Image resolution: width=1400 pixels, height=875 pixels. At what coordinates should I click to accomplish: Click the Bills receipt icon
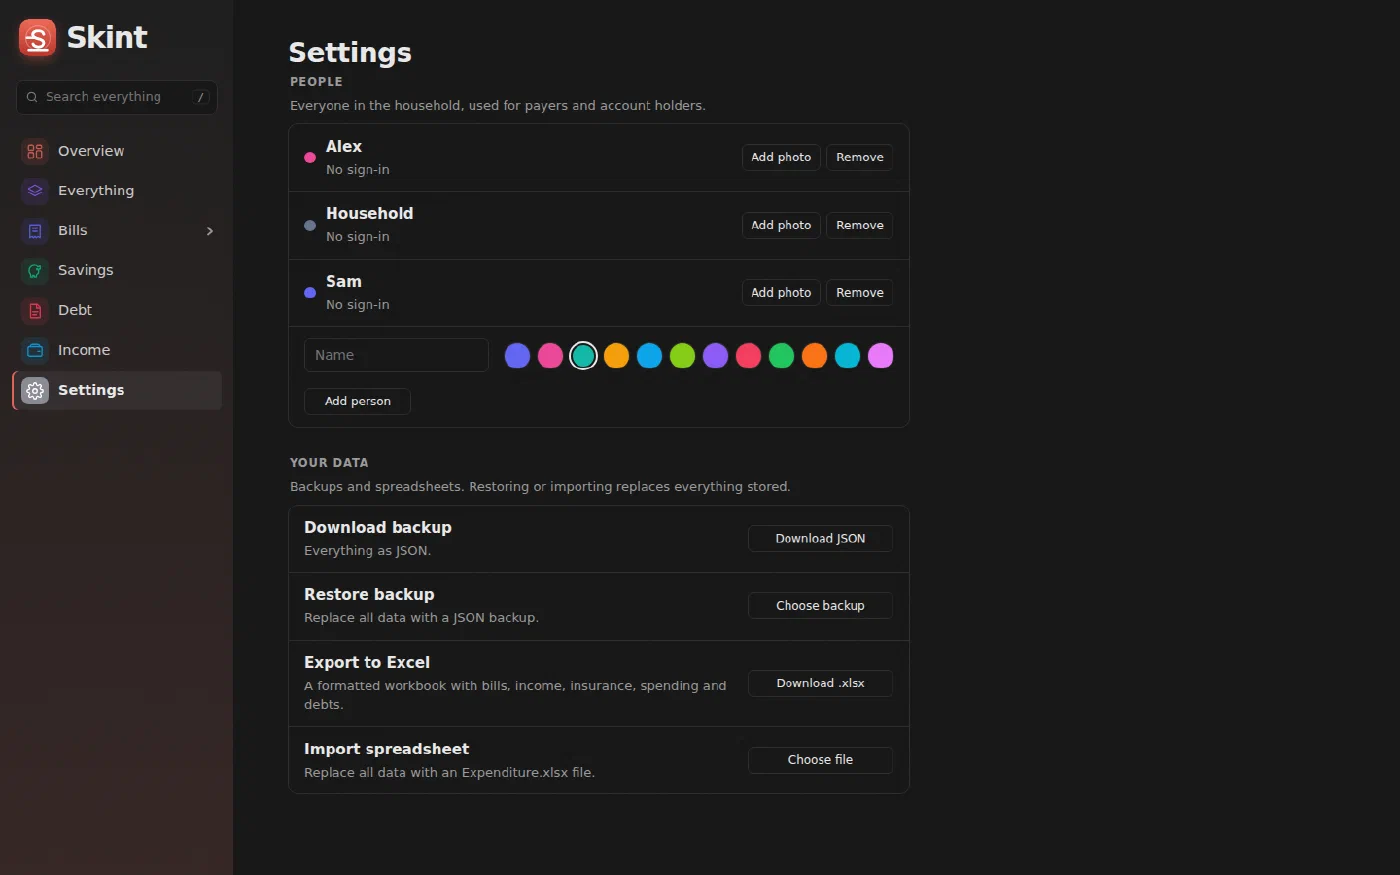pos(35,231)
